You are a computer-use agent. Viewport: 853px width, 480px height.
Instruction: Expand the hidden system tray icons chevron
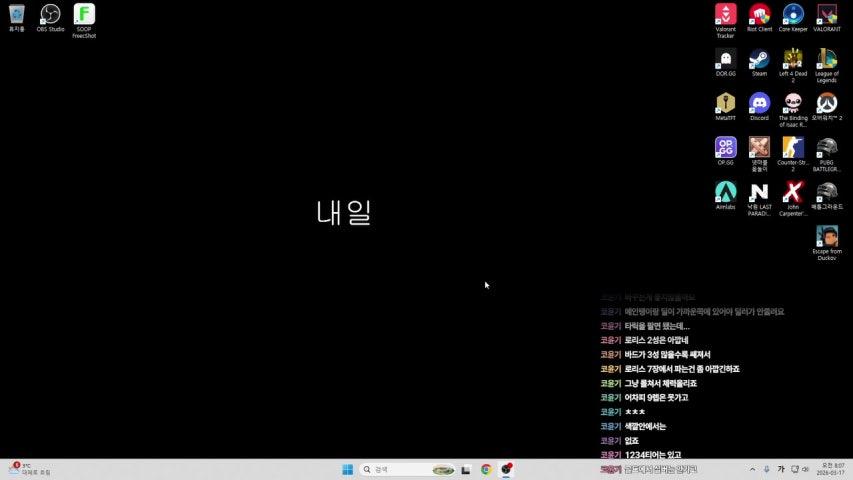(752, 469)
